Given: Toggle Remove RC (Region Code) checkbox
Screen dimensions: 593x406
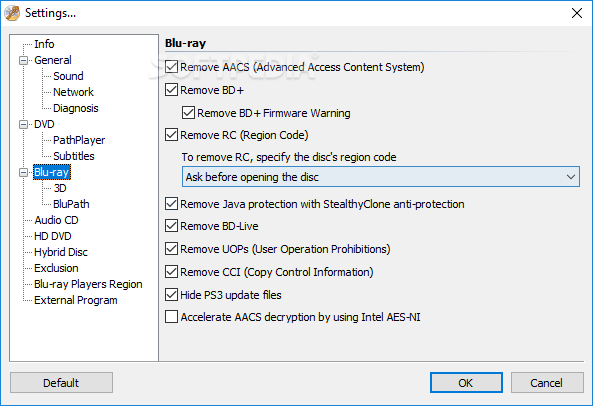Looking at the screenshot, I should click(171, 135).
